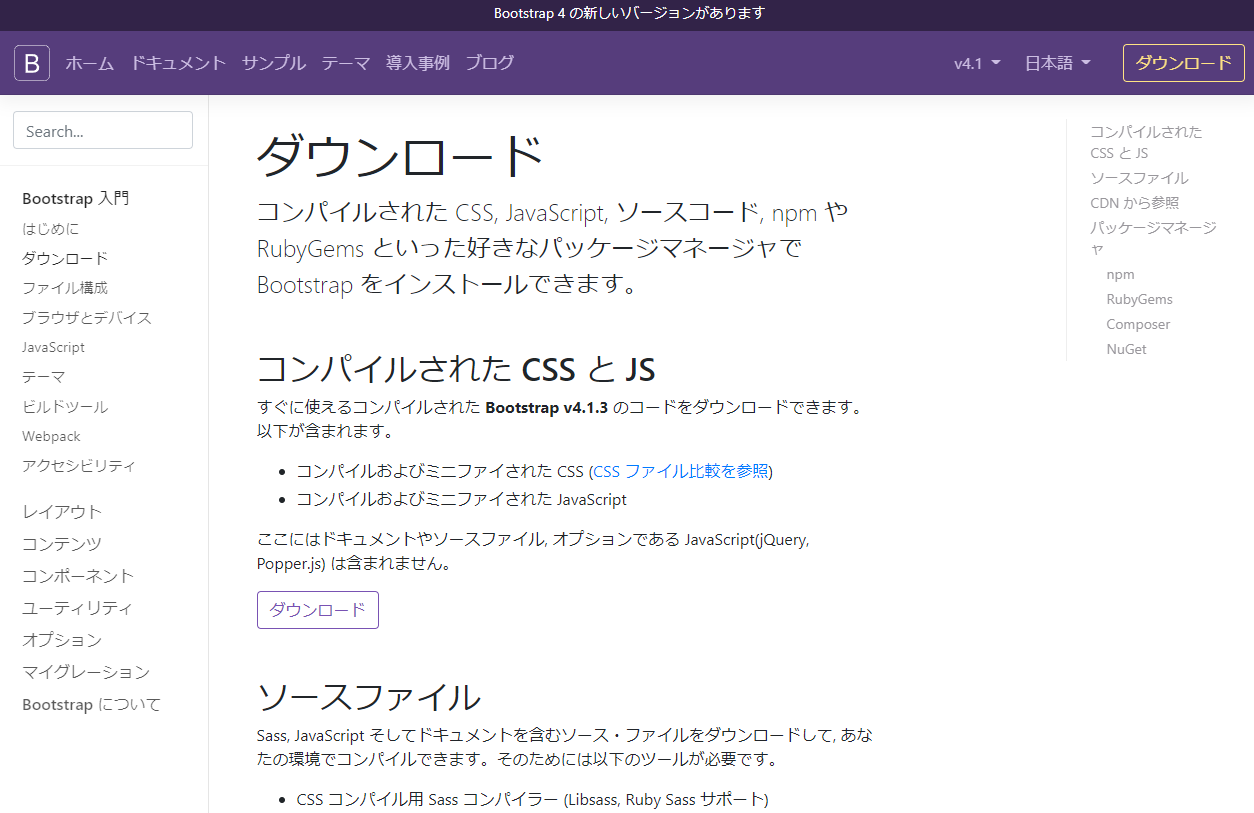The height and width of the screenshot is (813, 1254).
Task: Click the コンパイルされた CSS と JS section heading
Action: click(x=456, y=369)
